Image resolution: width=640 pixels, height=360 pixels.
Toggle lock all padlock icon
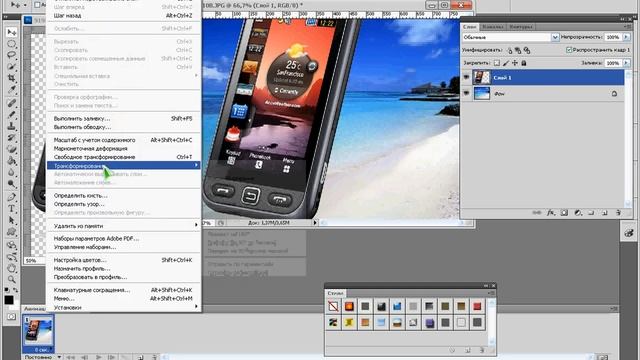coord(524,63)
